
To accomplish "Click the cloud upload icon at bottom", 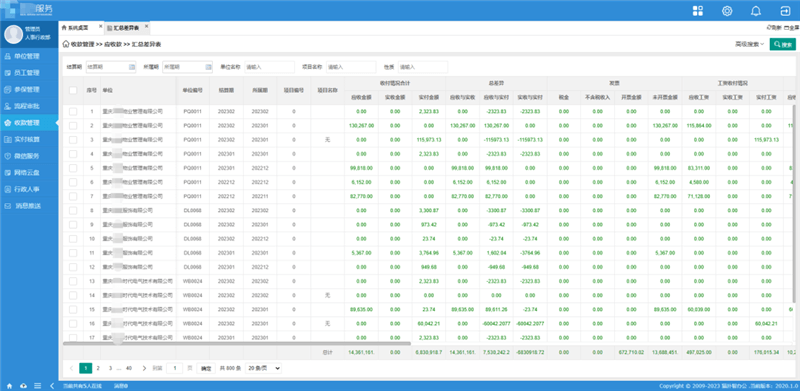I will tap(23, 386).
